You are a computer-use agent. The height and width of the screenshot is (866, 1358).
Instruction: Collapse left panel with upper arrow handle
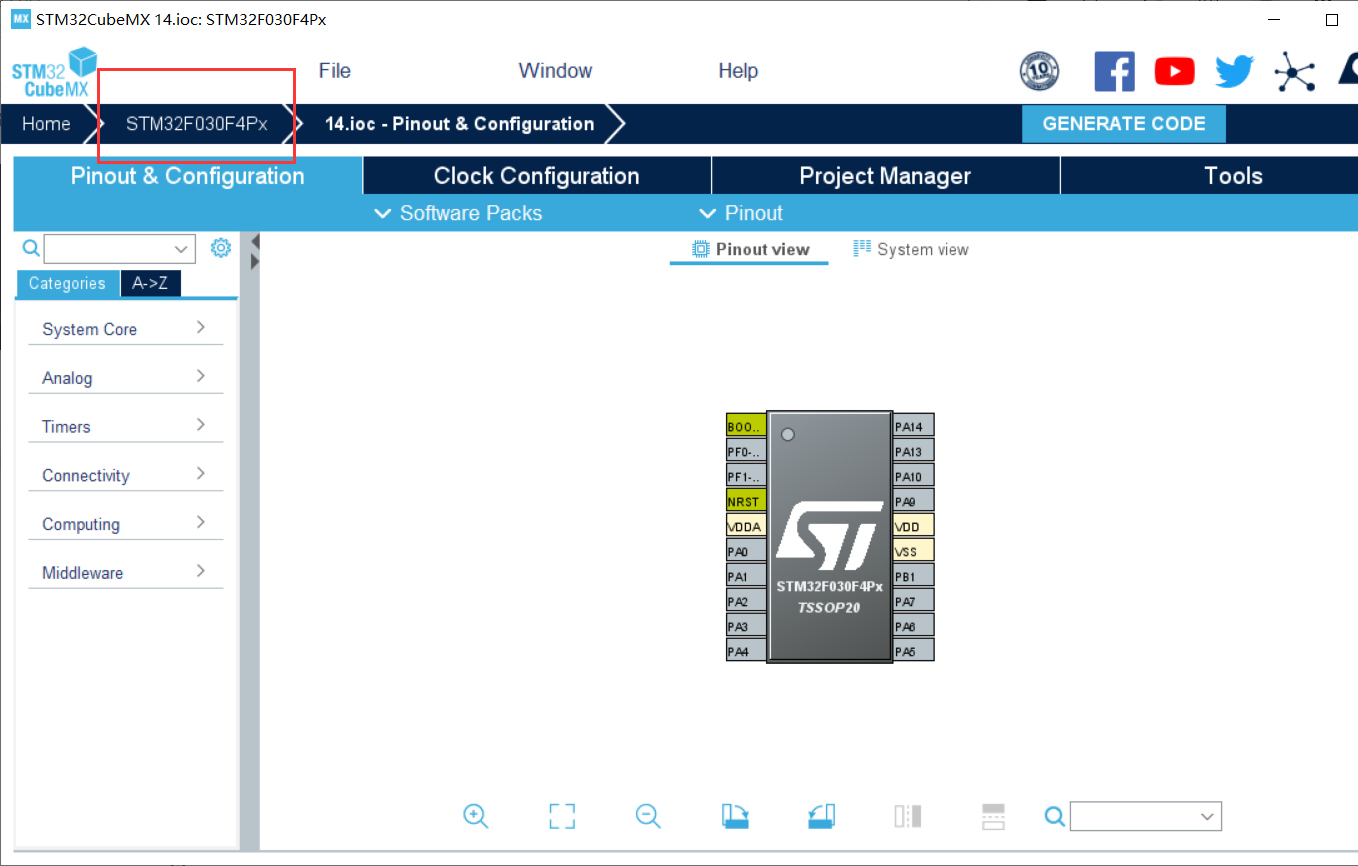pos(255,241)
